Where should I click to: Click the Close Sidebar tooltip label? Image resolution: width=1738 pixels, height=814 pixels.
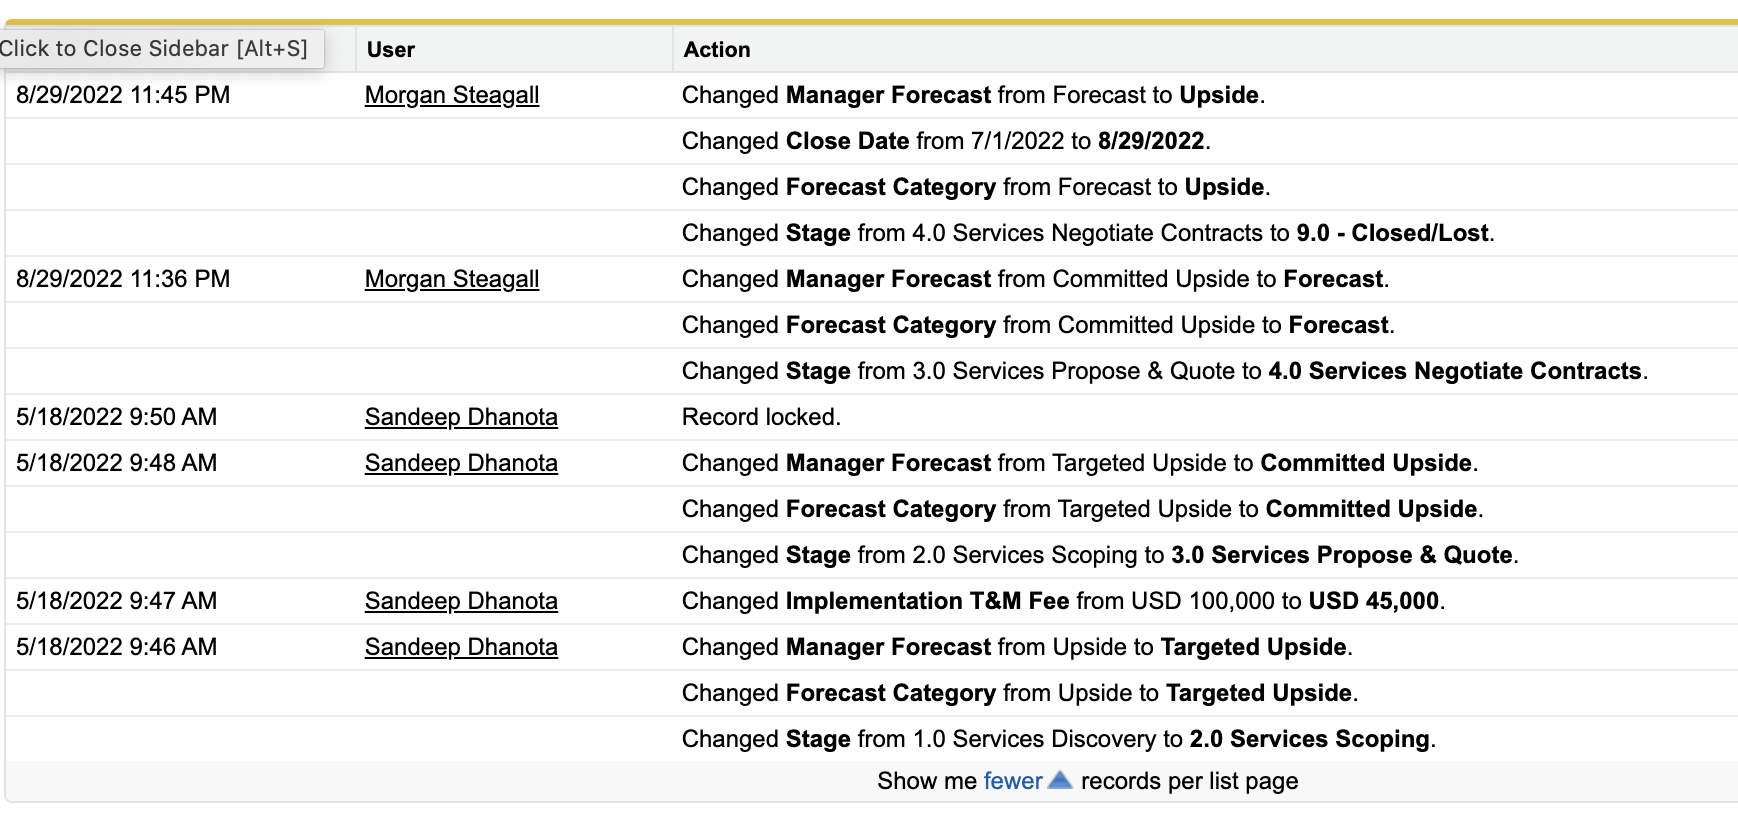(x=155, y=48)
